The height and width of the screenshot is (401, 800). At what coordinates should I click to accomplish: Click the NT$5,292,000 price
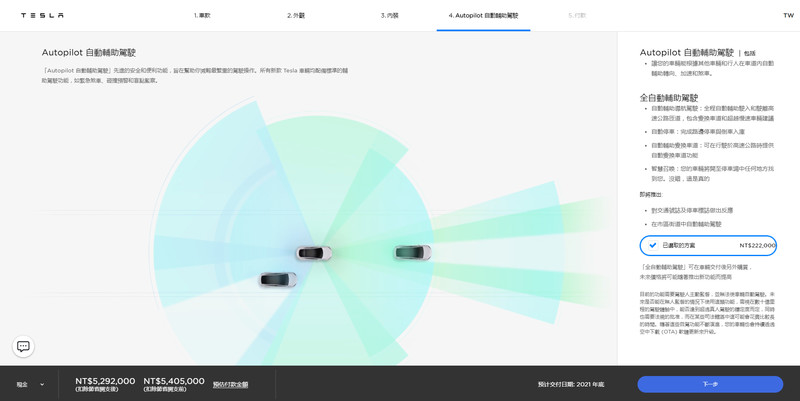pyautogui.click(x=105, y=381)
